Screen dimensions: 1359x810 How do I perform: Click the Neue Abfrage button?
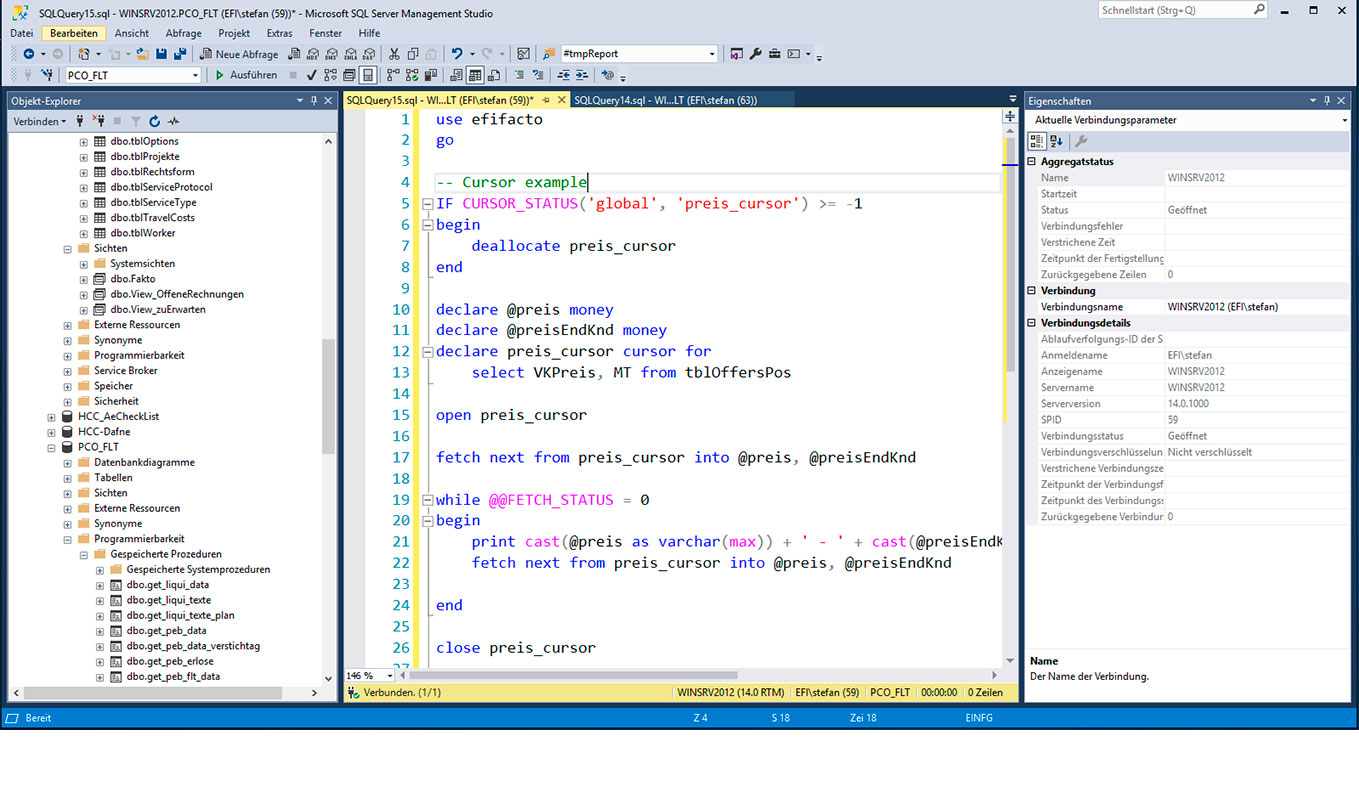[238, 54]
